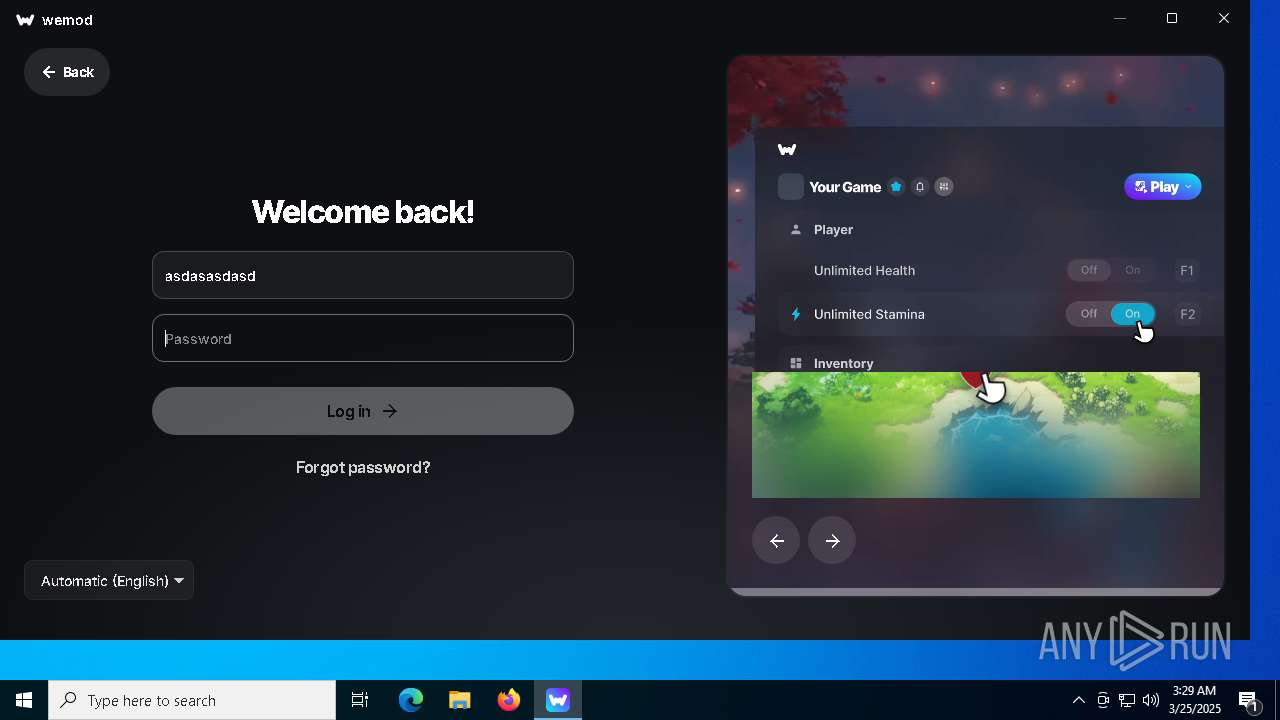Click the WeMod logo inside preview panel
1280x720 pixels.
pos(787,150)
